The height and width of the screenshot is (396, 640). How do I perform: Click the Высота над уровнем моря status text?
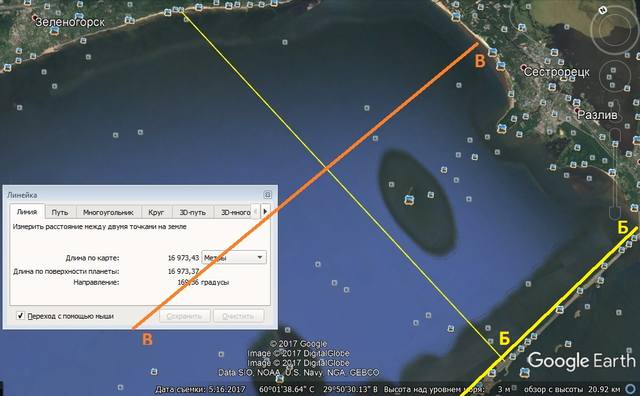(x=433, y=389)
